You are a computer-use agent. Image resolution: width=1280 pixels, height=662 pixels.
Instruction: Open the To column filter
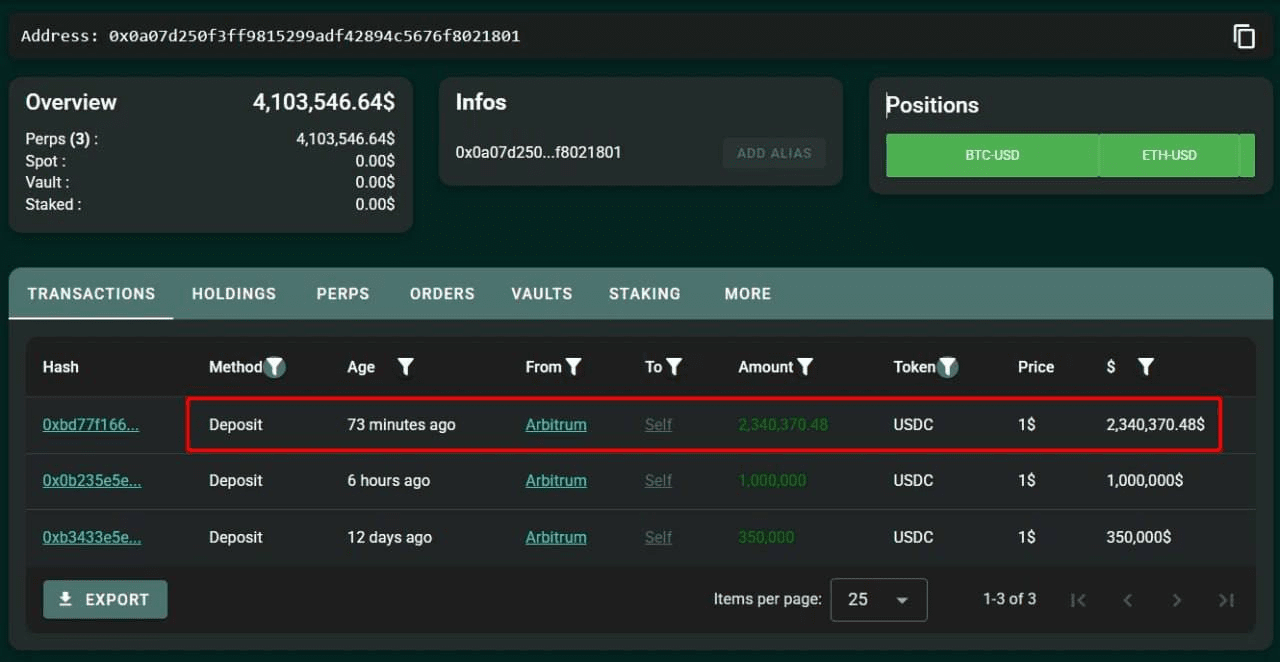coord(675,367)
